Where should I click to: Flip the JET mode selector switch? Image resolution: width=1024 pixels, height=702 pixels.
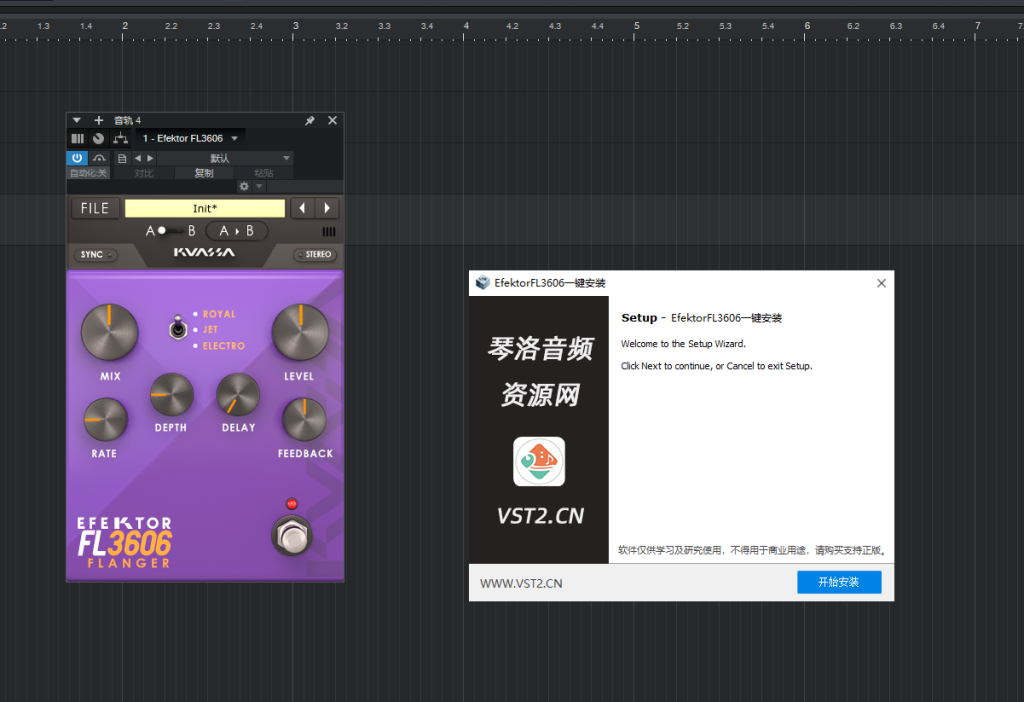(176, 328)
